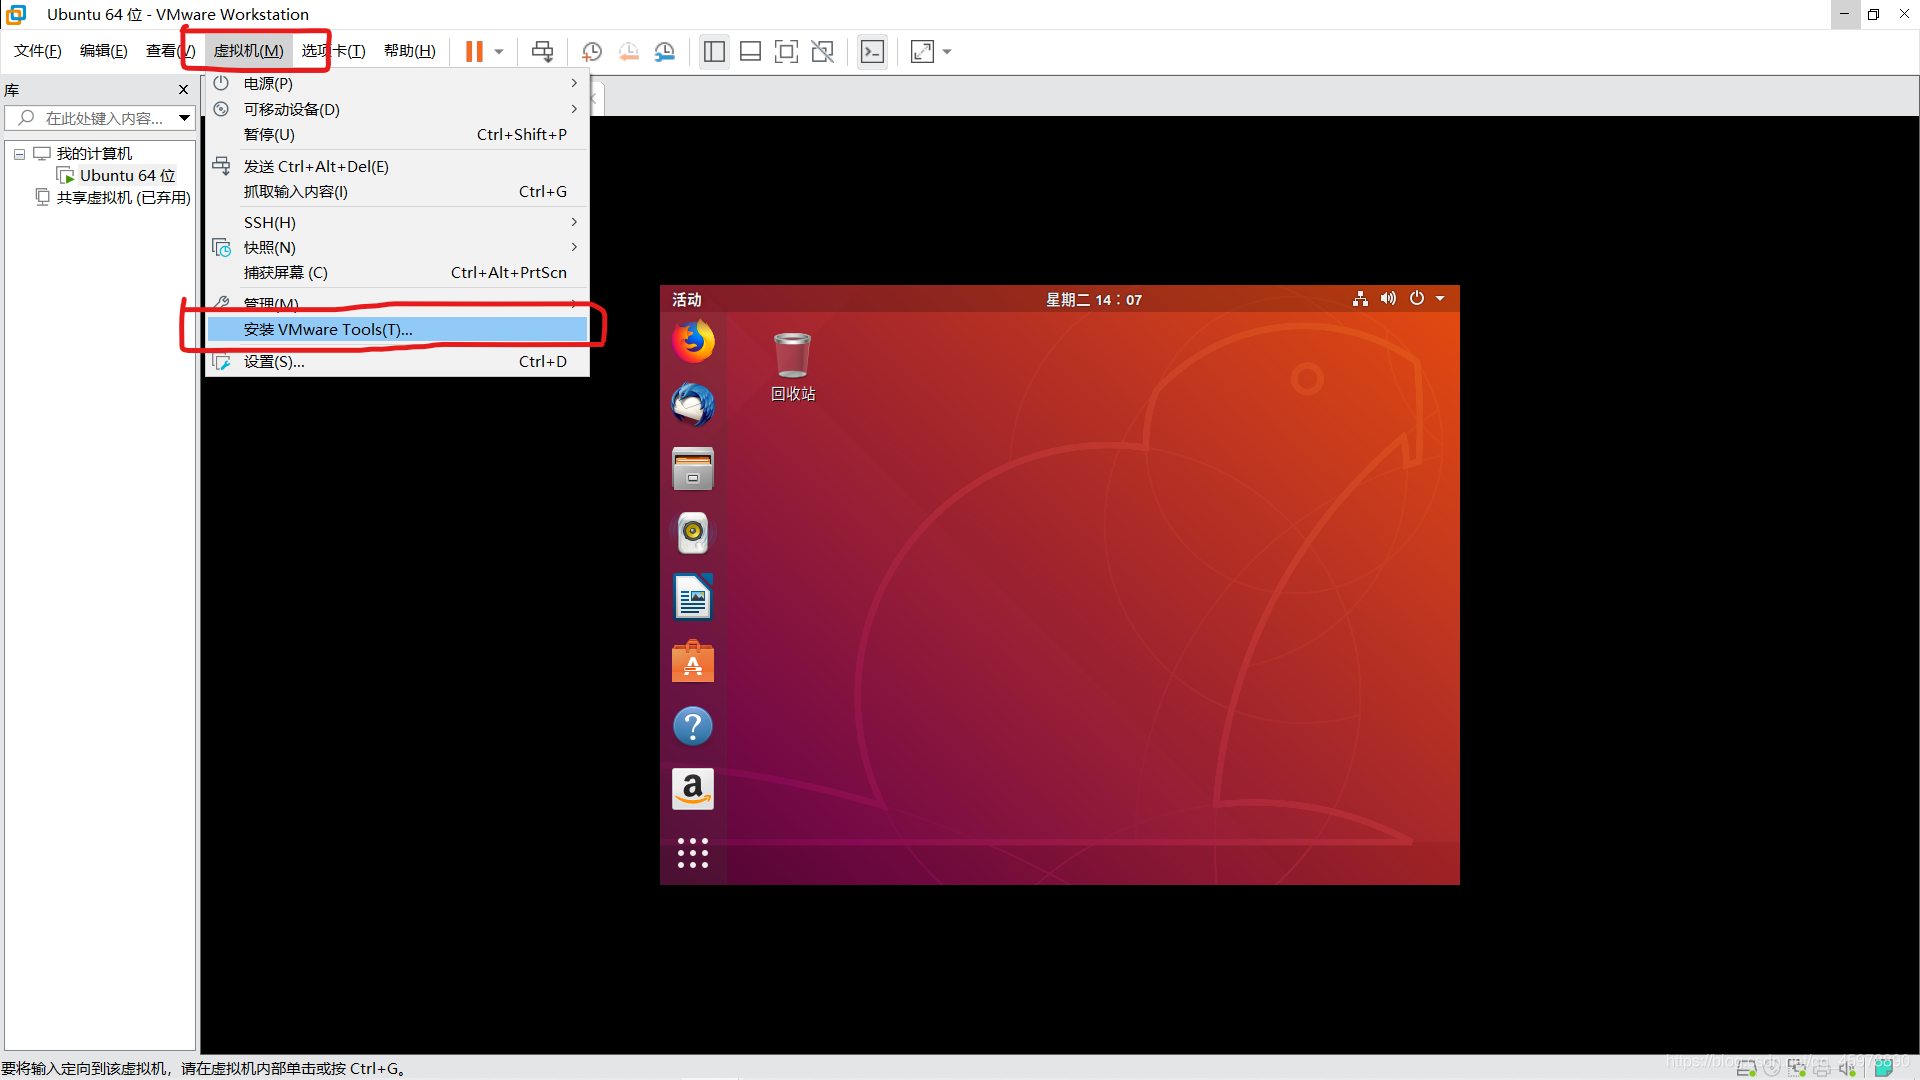Open the Help icon in dock
1920x1080 pixels.
click(x=693, y=726)
